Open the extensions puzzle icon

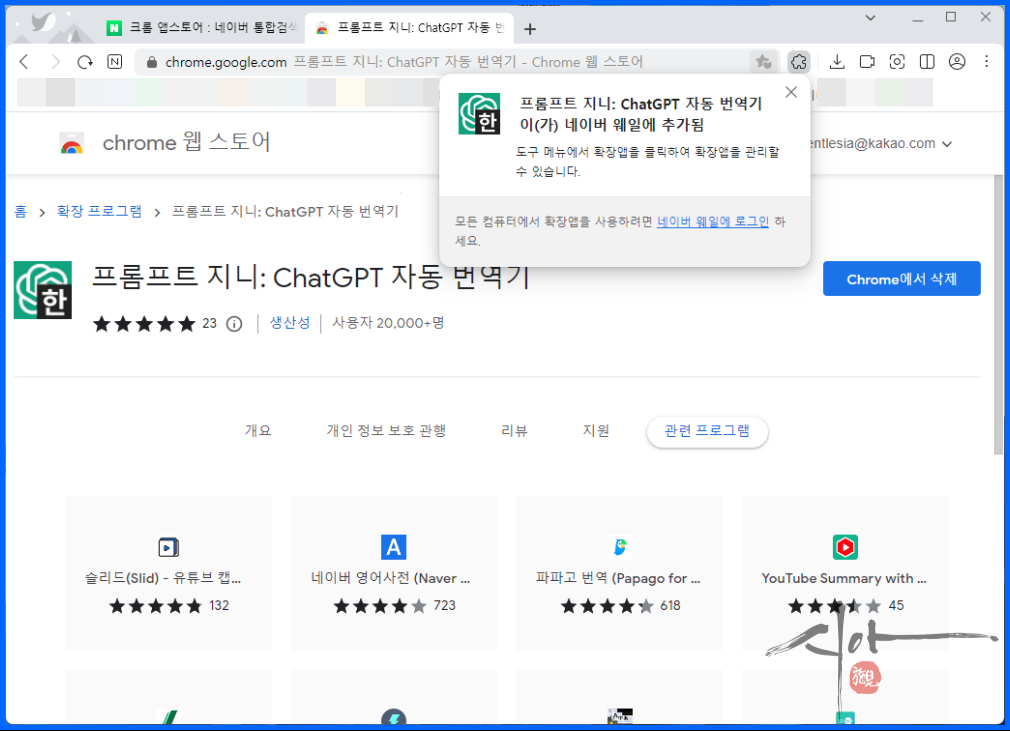click(x=799, y=62)
